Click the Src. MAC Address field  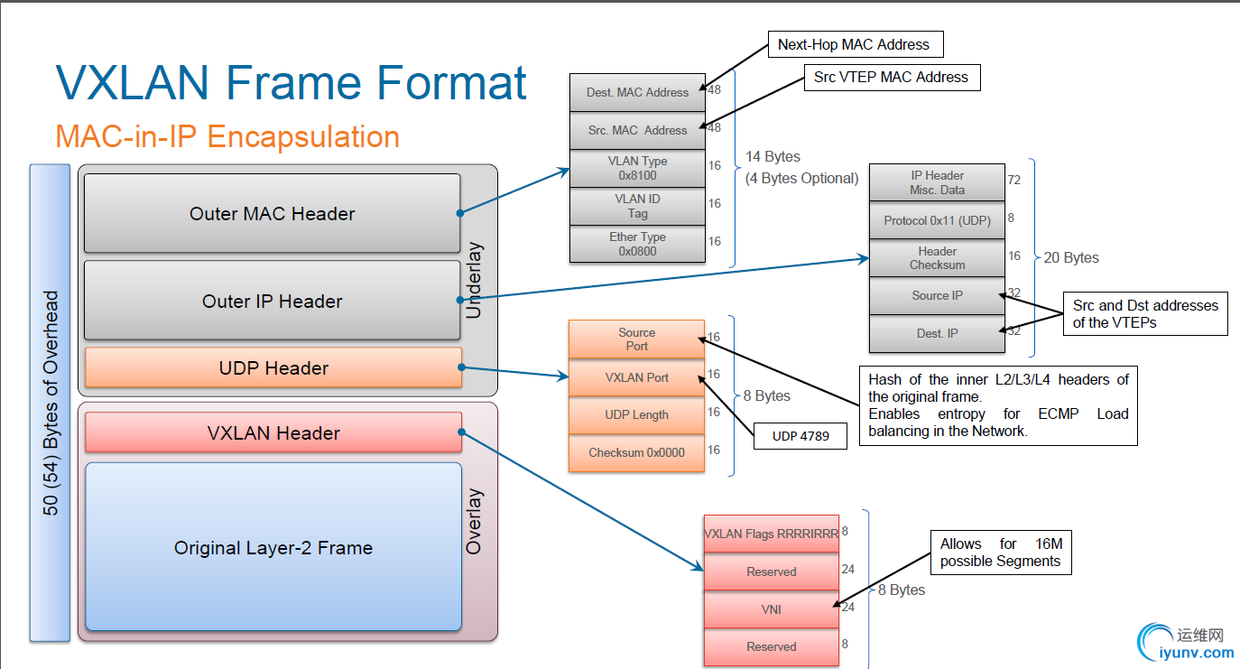coord(637,130)
